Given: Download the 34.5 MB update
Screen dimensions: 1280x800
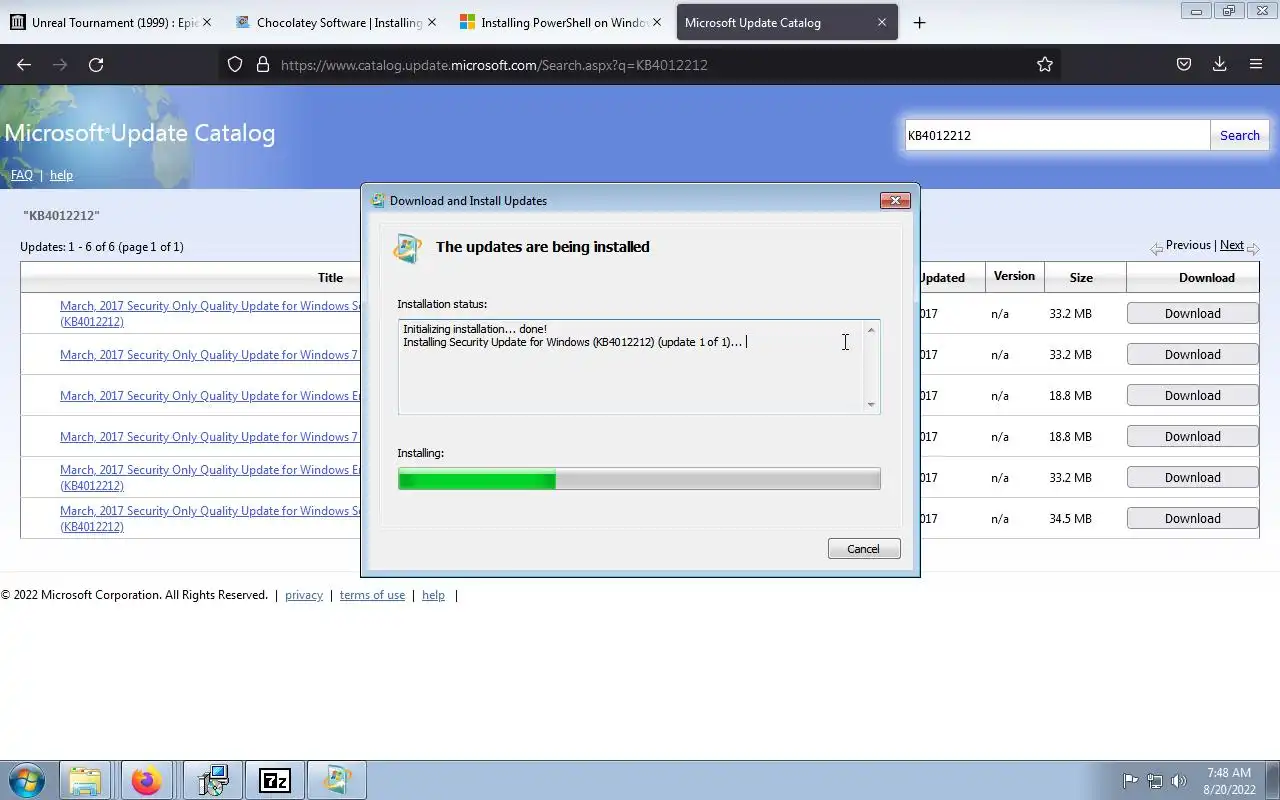Looking at the screenshot, I should (x=1192, y=518).
